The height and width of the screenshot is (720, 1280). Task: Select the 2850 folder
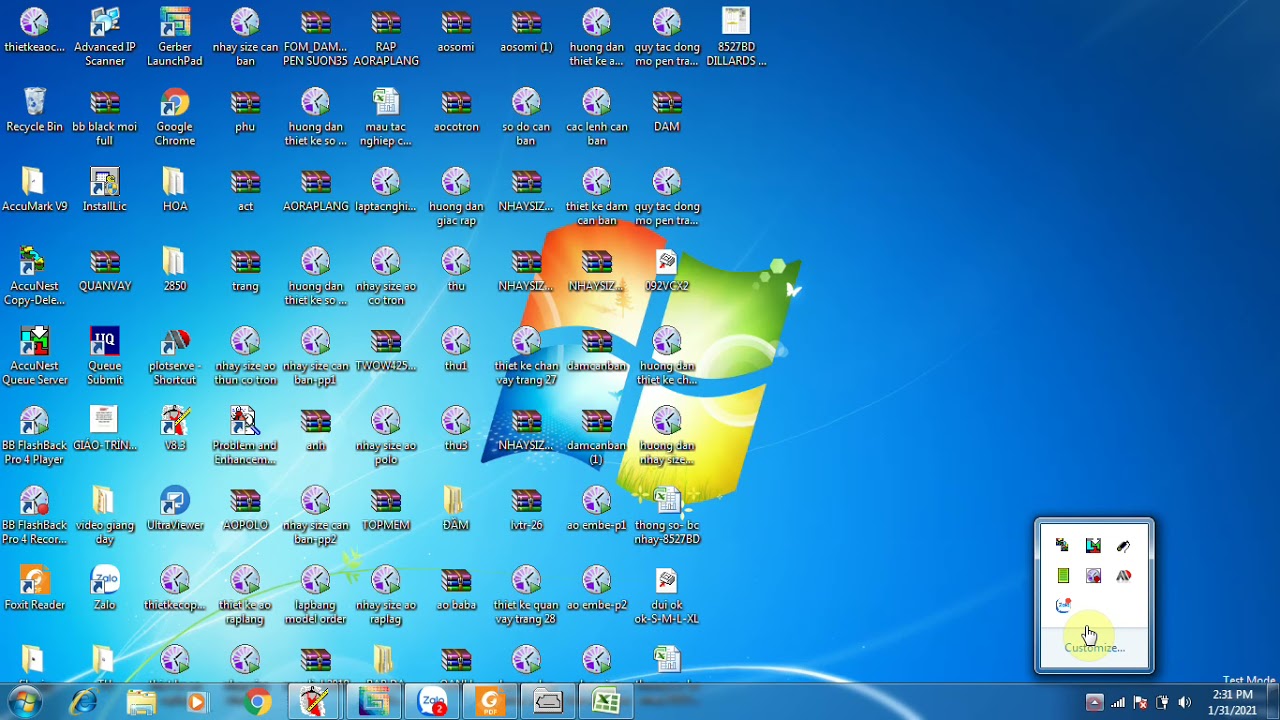click(x=175, y=270)
